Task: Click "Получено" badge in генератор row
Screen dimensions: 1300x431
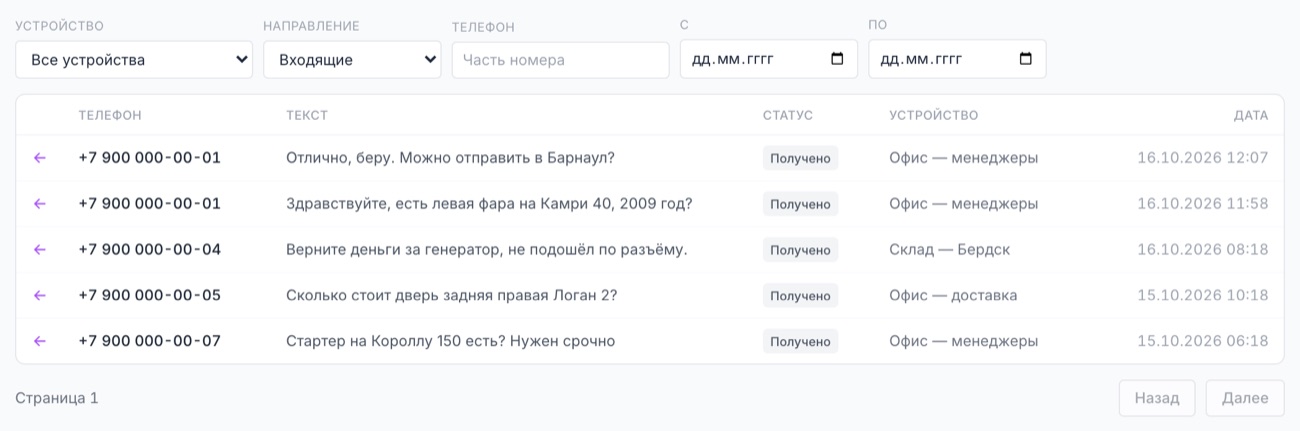Action: [x=800, y=250]
